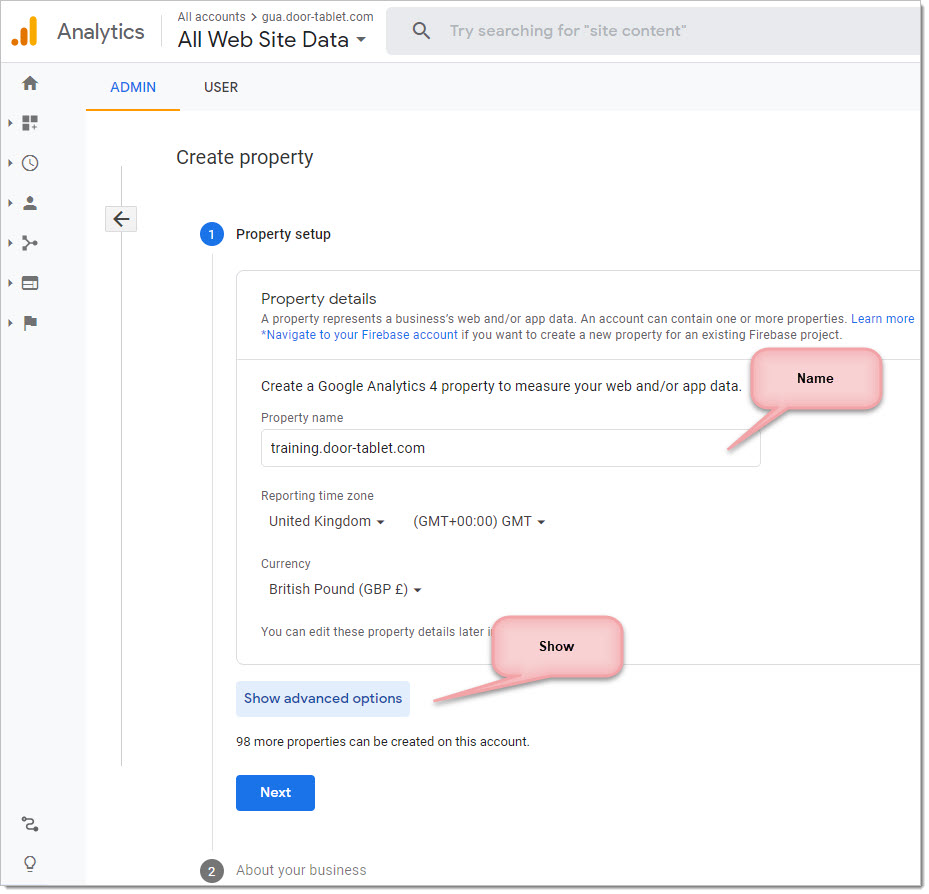Open the United Kingdom country dropdown
The height and width of the screenshot is (894, 929).
(x=327, y=523)
